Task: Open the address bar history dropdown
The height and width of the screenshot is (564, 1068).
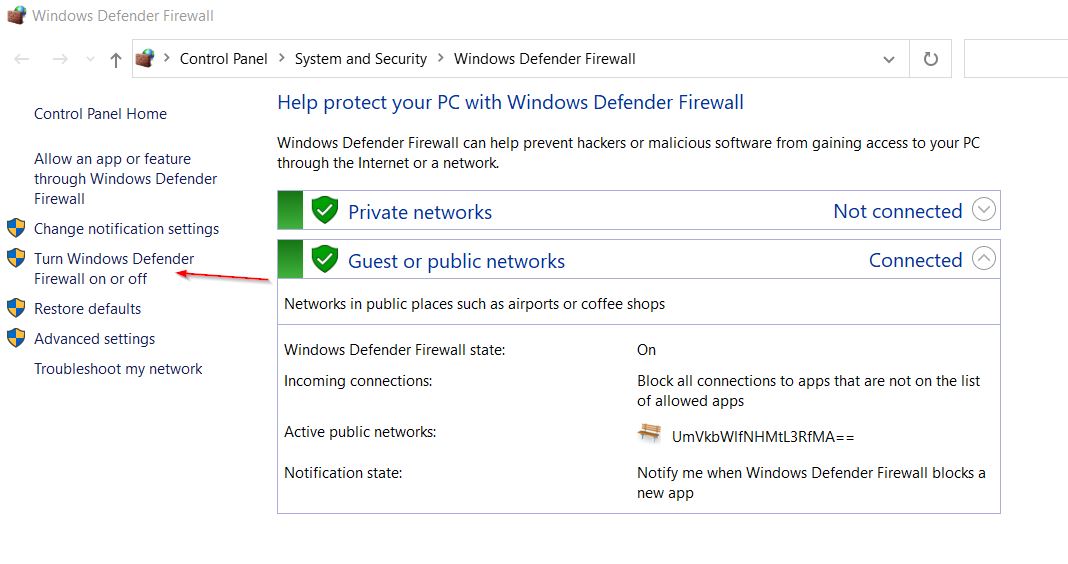Action: [889, 59]
